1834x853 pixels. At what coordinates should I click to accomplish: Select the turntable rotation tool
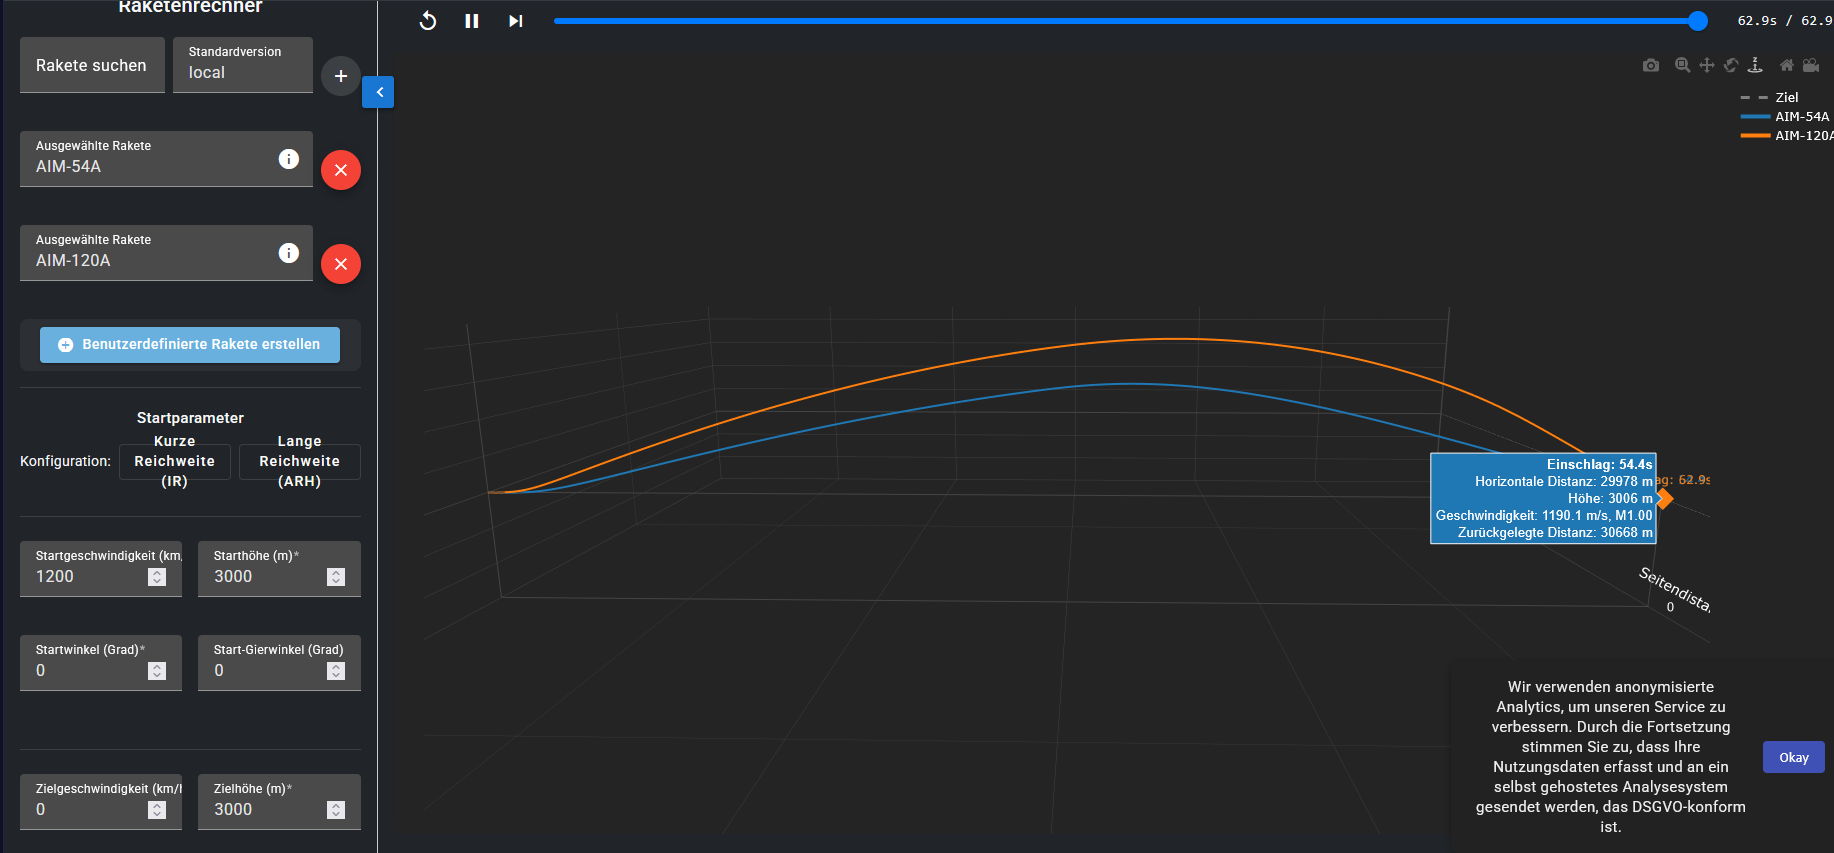[x=1755, y=65]
